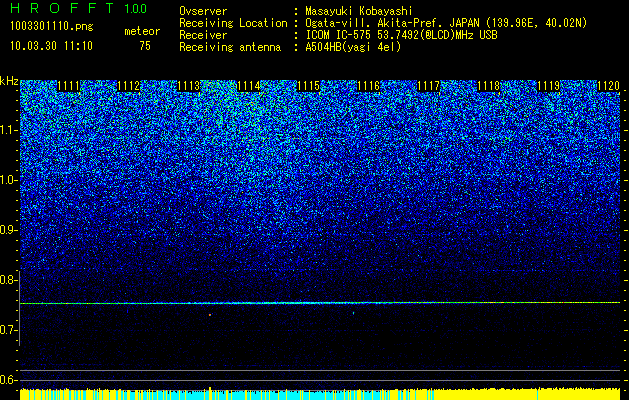Click the 1.0 kHz axis label
The image size is (629, 400).
pos(8,180)
